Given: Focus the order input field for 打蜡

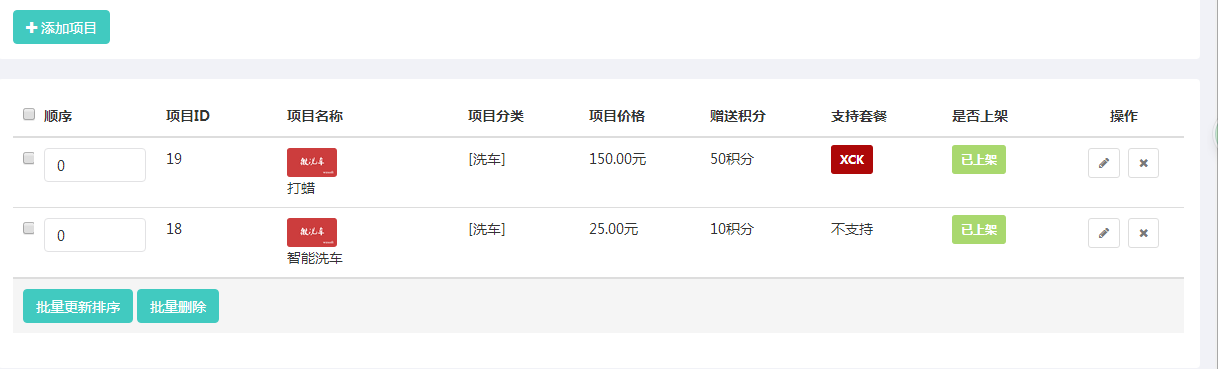Looking at the screenshot, I should tap(95, 165).
